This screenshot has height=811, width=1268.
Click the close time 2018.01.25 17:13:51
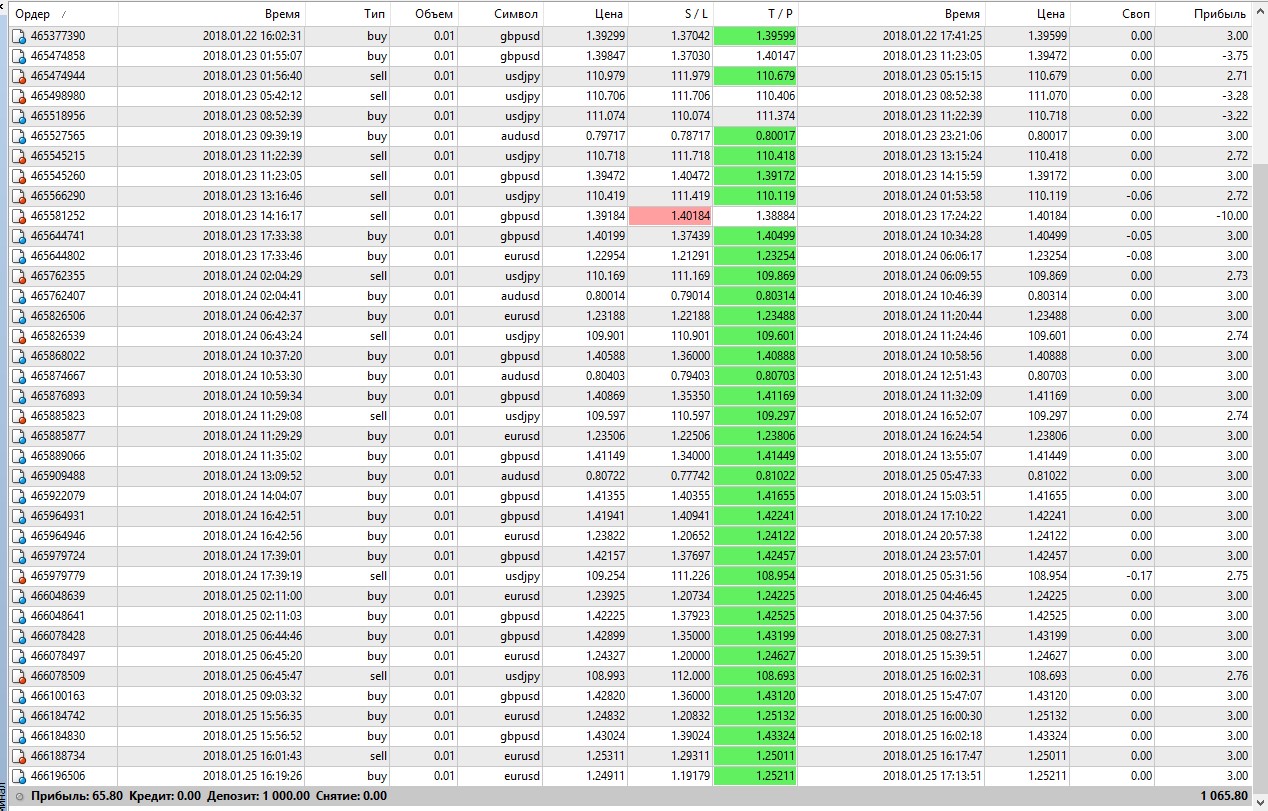coord(932,776)
